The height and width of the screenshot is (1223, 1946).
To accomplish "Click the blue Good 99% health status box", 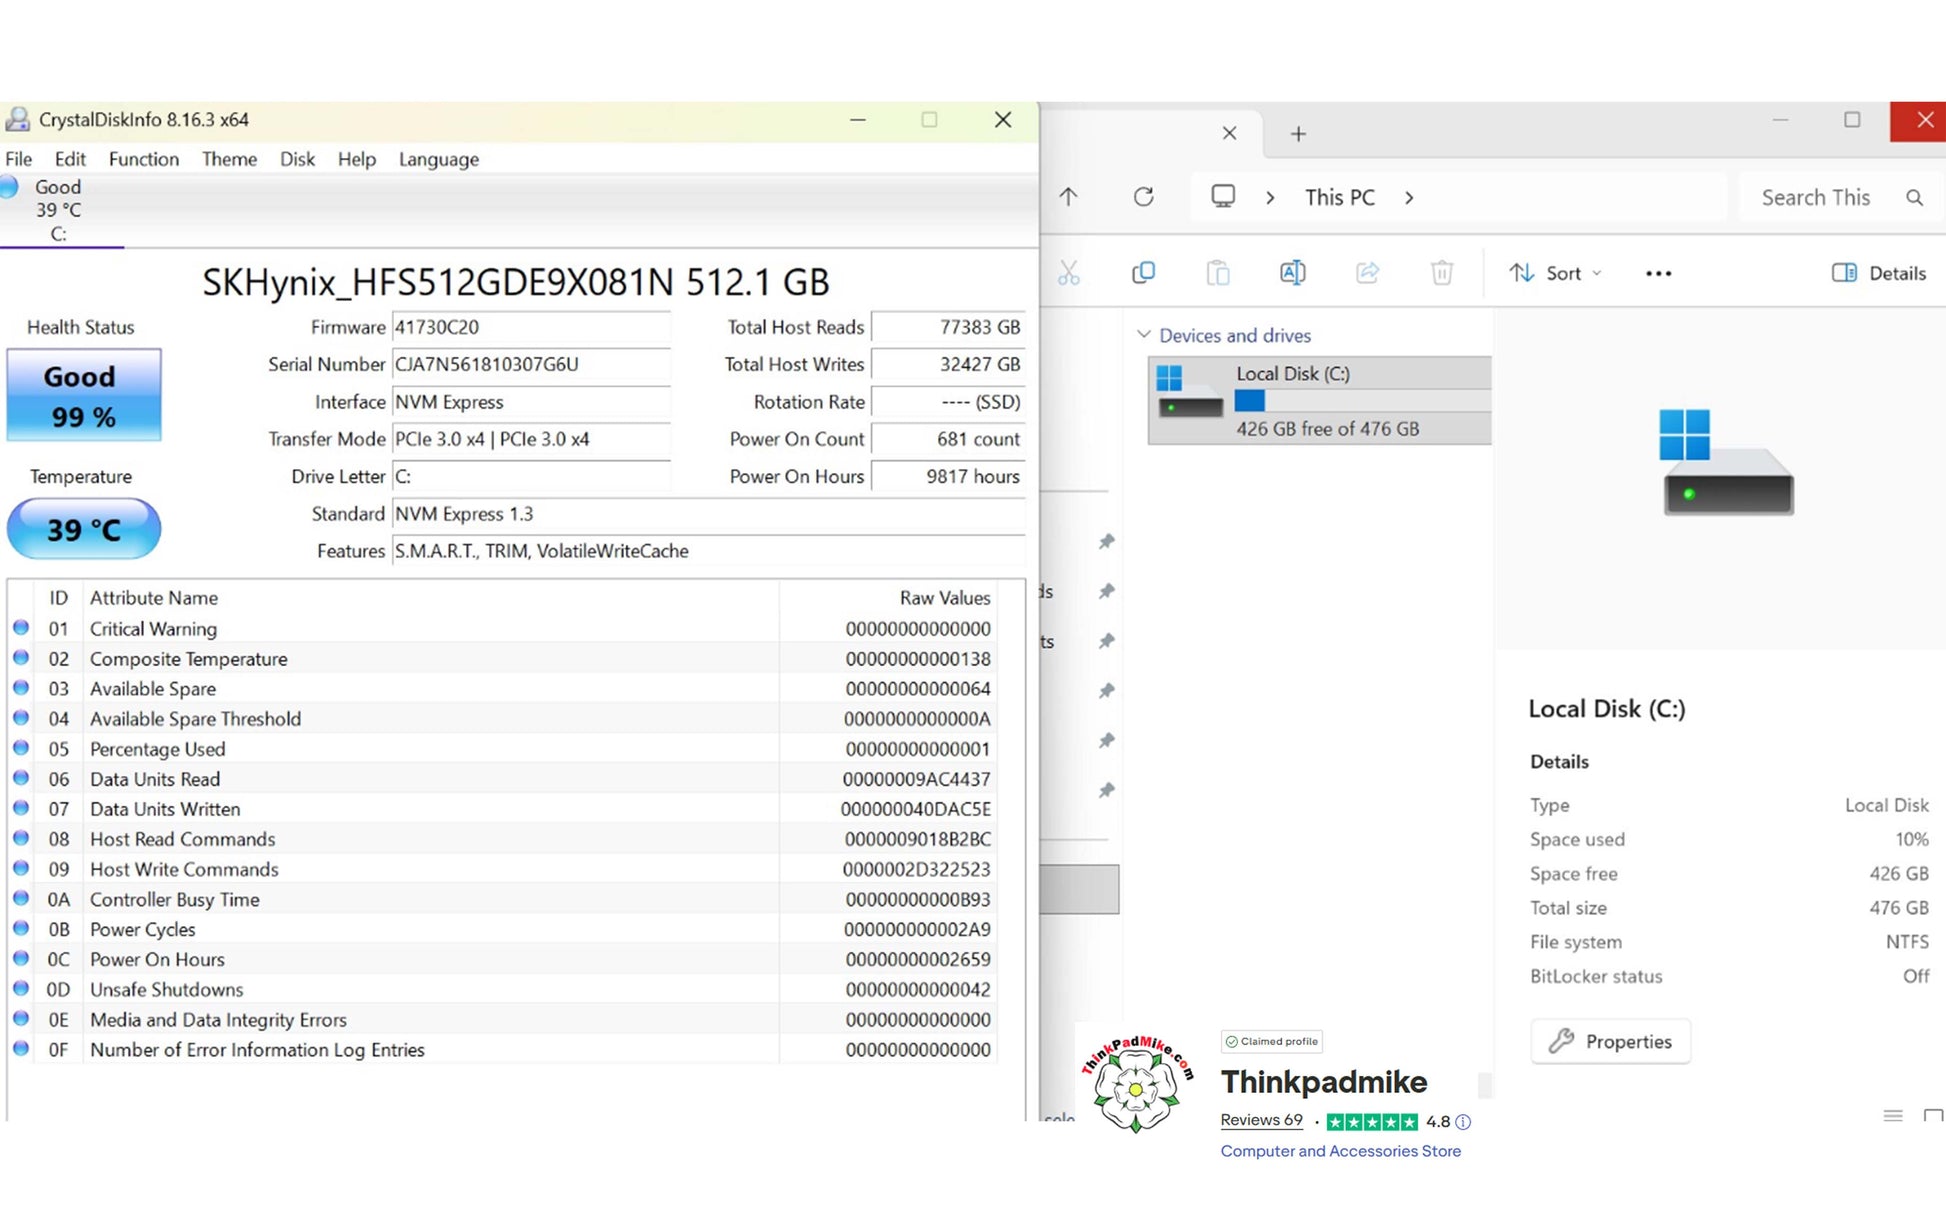I will (x=84, y=395).
